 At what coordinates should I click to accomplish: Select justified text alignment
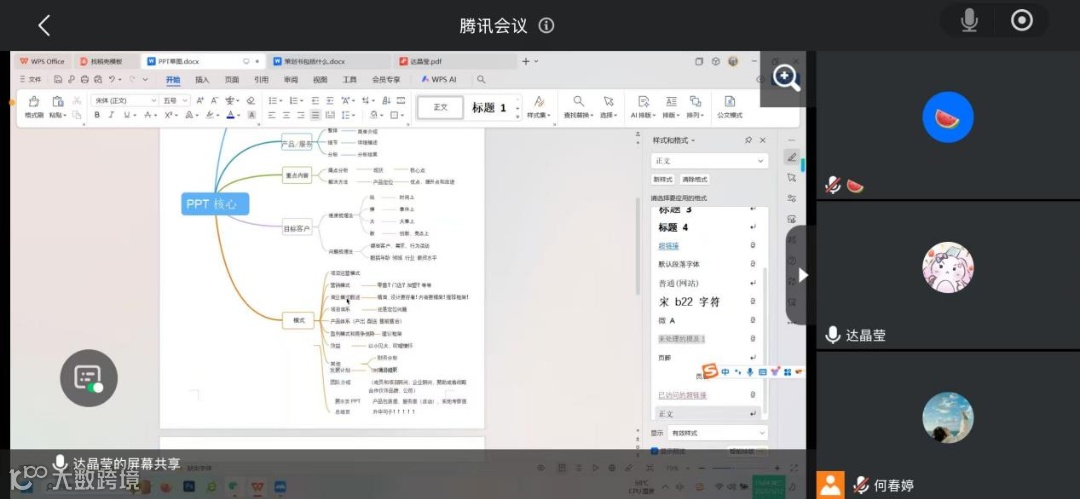(315, 115)
